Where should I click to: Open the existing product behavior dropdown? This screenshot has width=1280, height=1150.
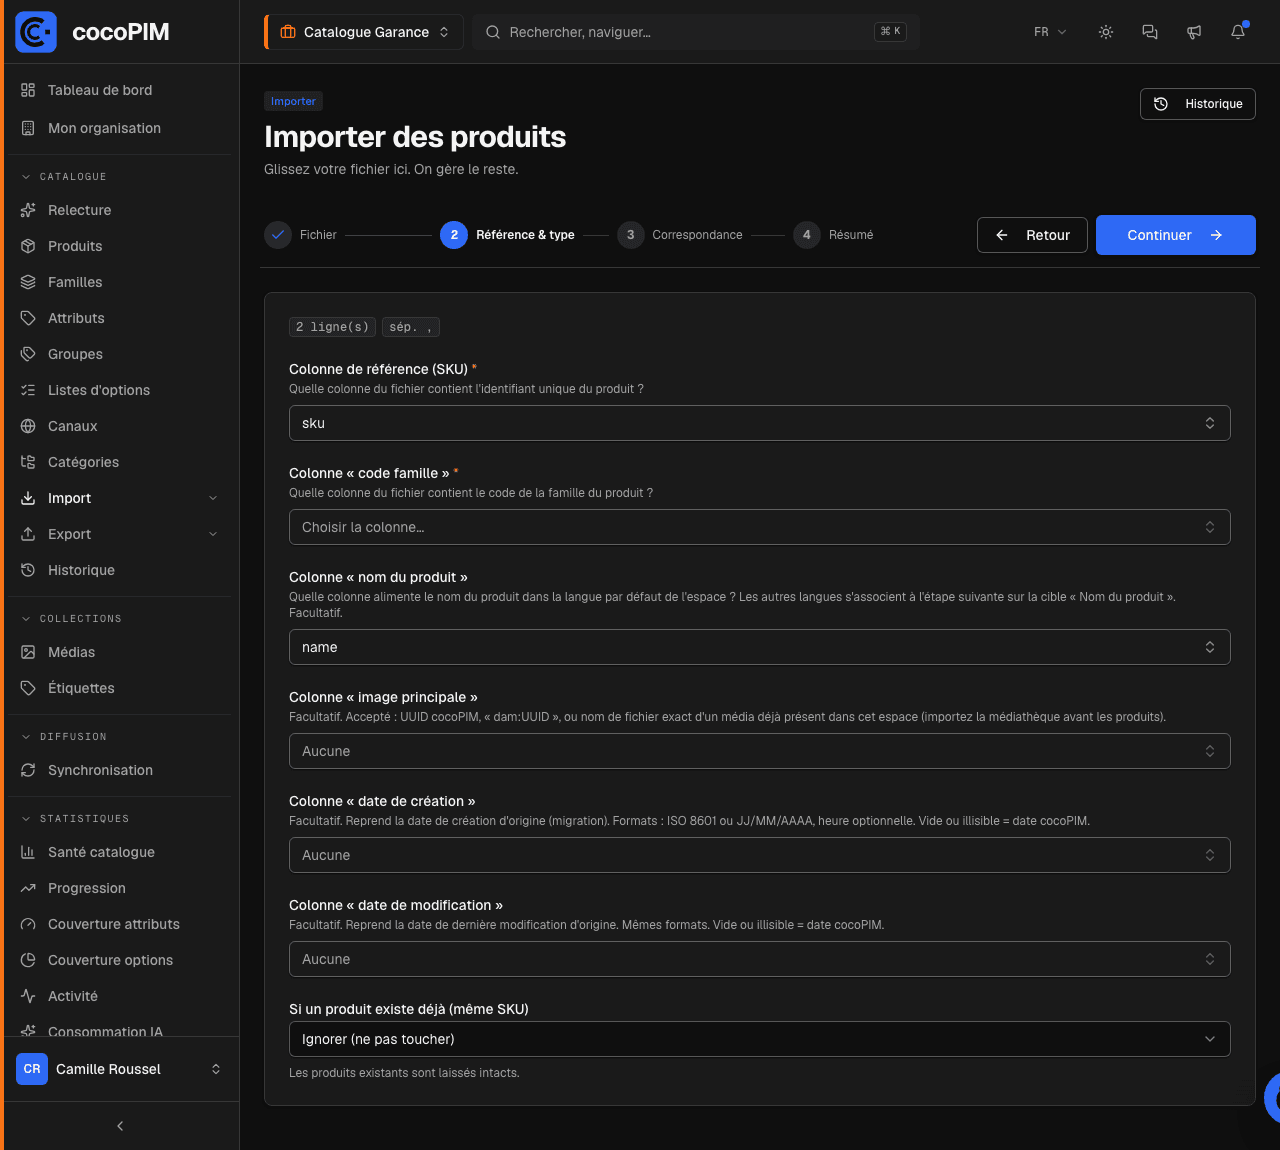point(759,1039)
